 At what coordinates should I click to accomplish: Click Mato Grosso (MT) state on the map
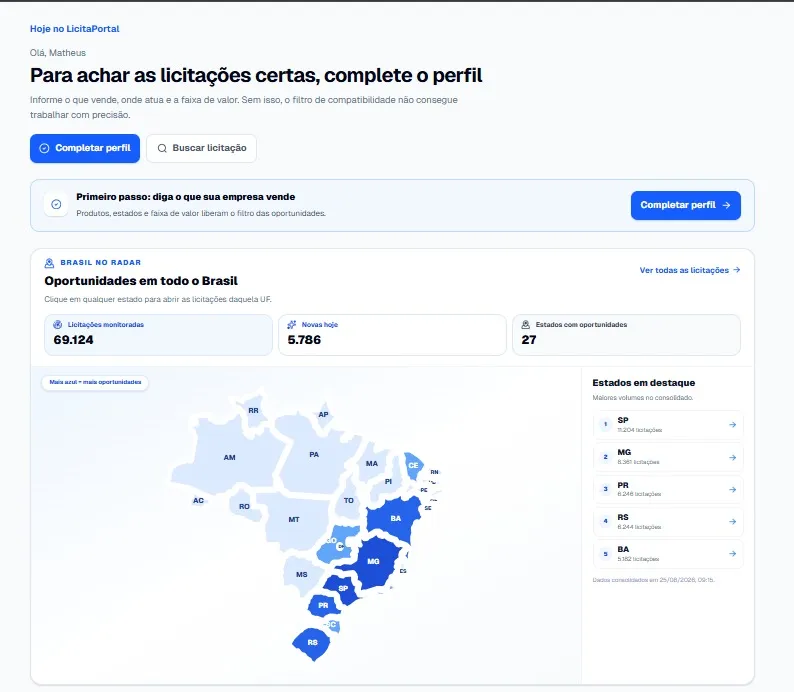click(x=294, y=519)
